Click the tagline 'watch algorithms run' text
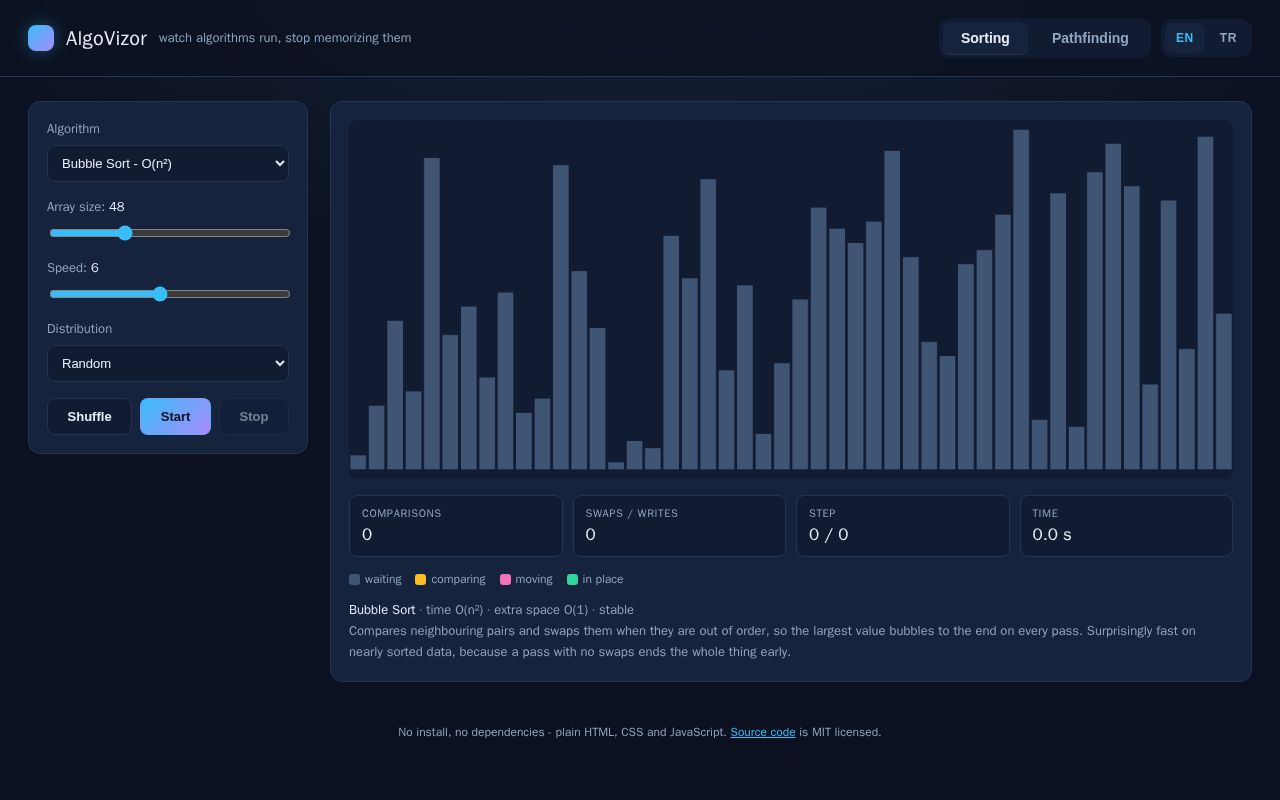Image resolution: width=1280 pixels, height=800 pixels. click(x=285, y=38)
